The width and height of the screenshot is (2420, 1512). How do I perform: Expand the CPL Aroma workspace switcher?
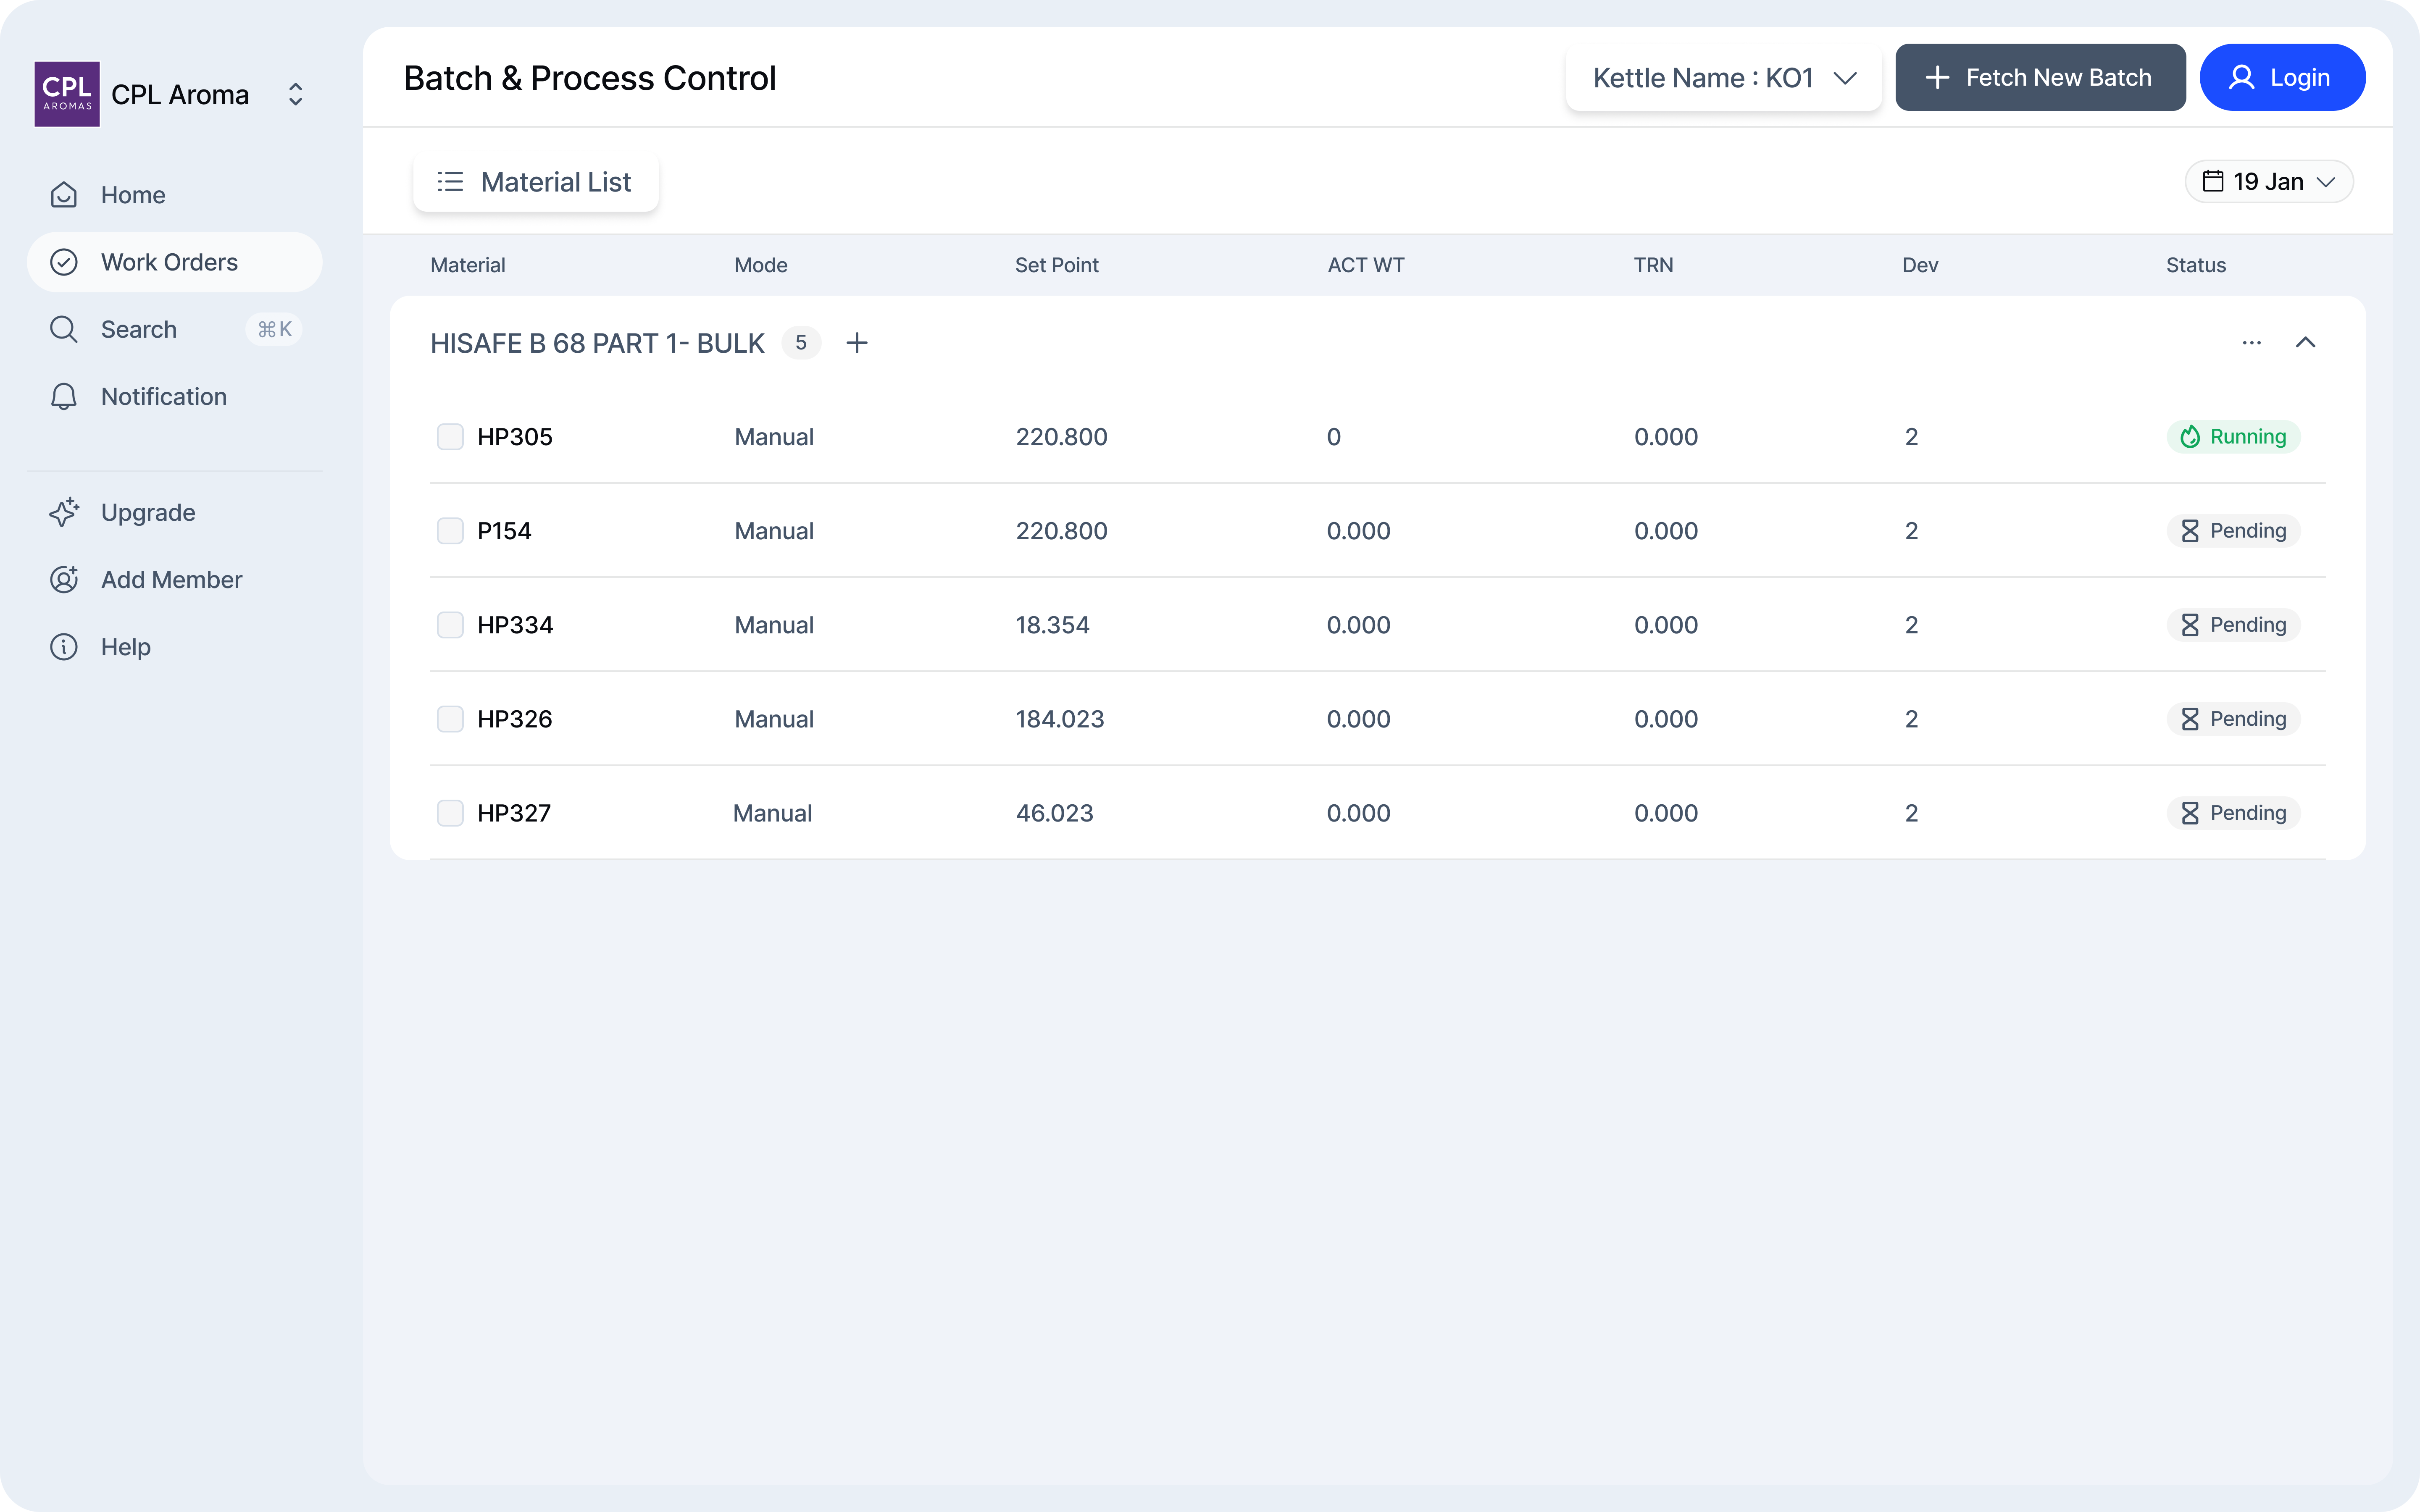coord(295,94)
